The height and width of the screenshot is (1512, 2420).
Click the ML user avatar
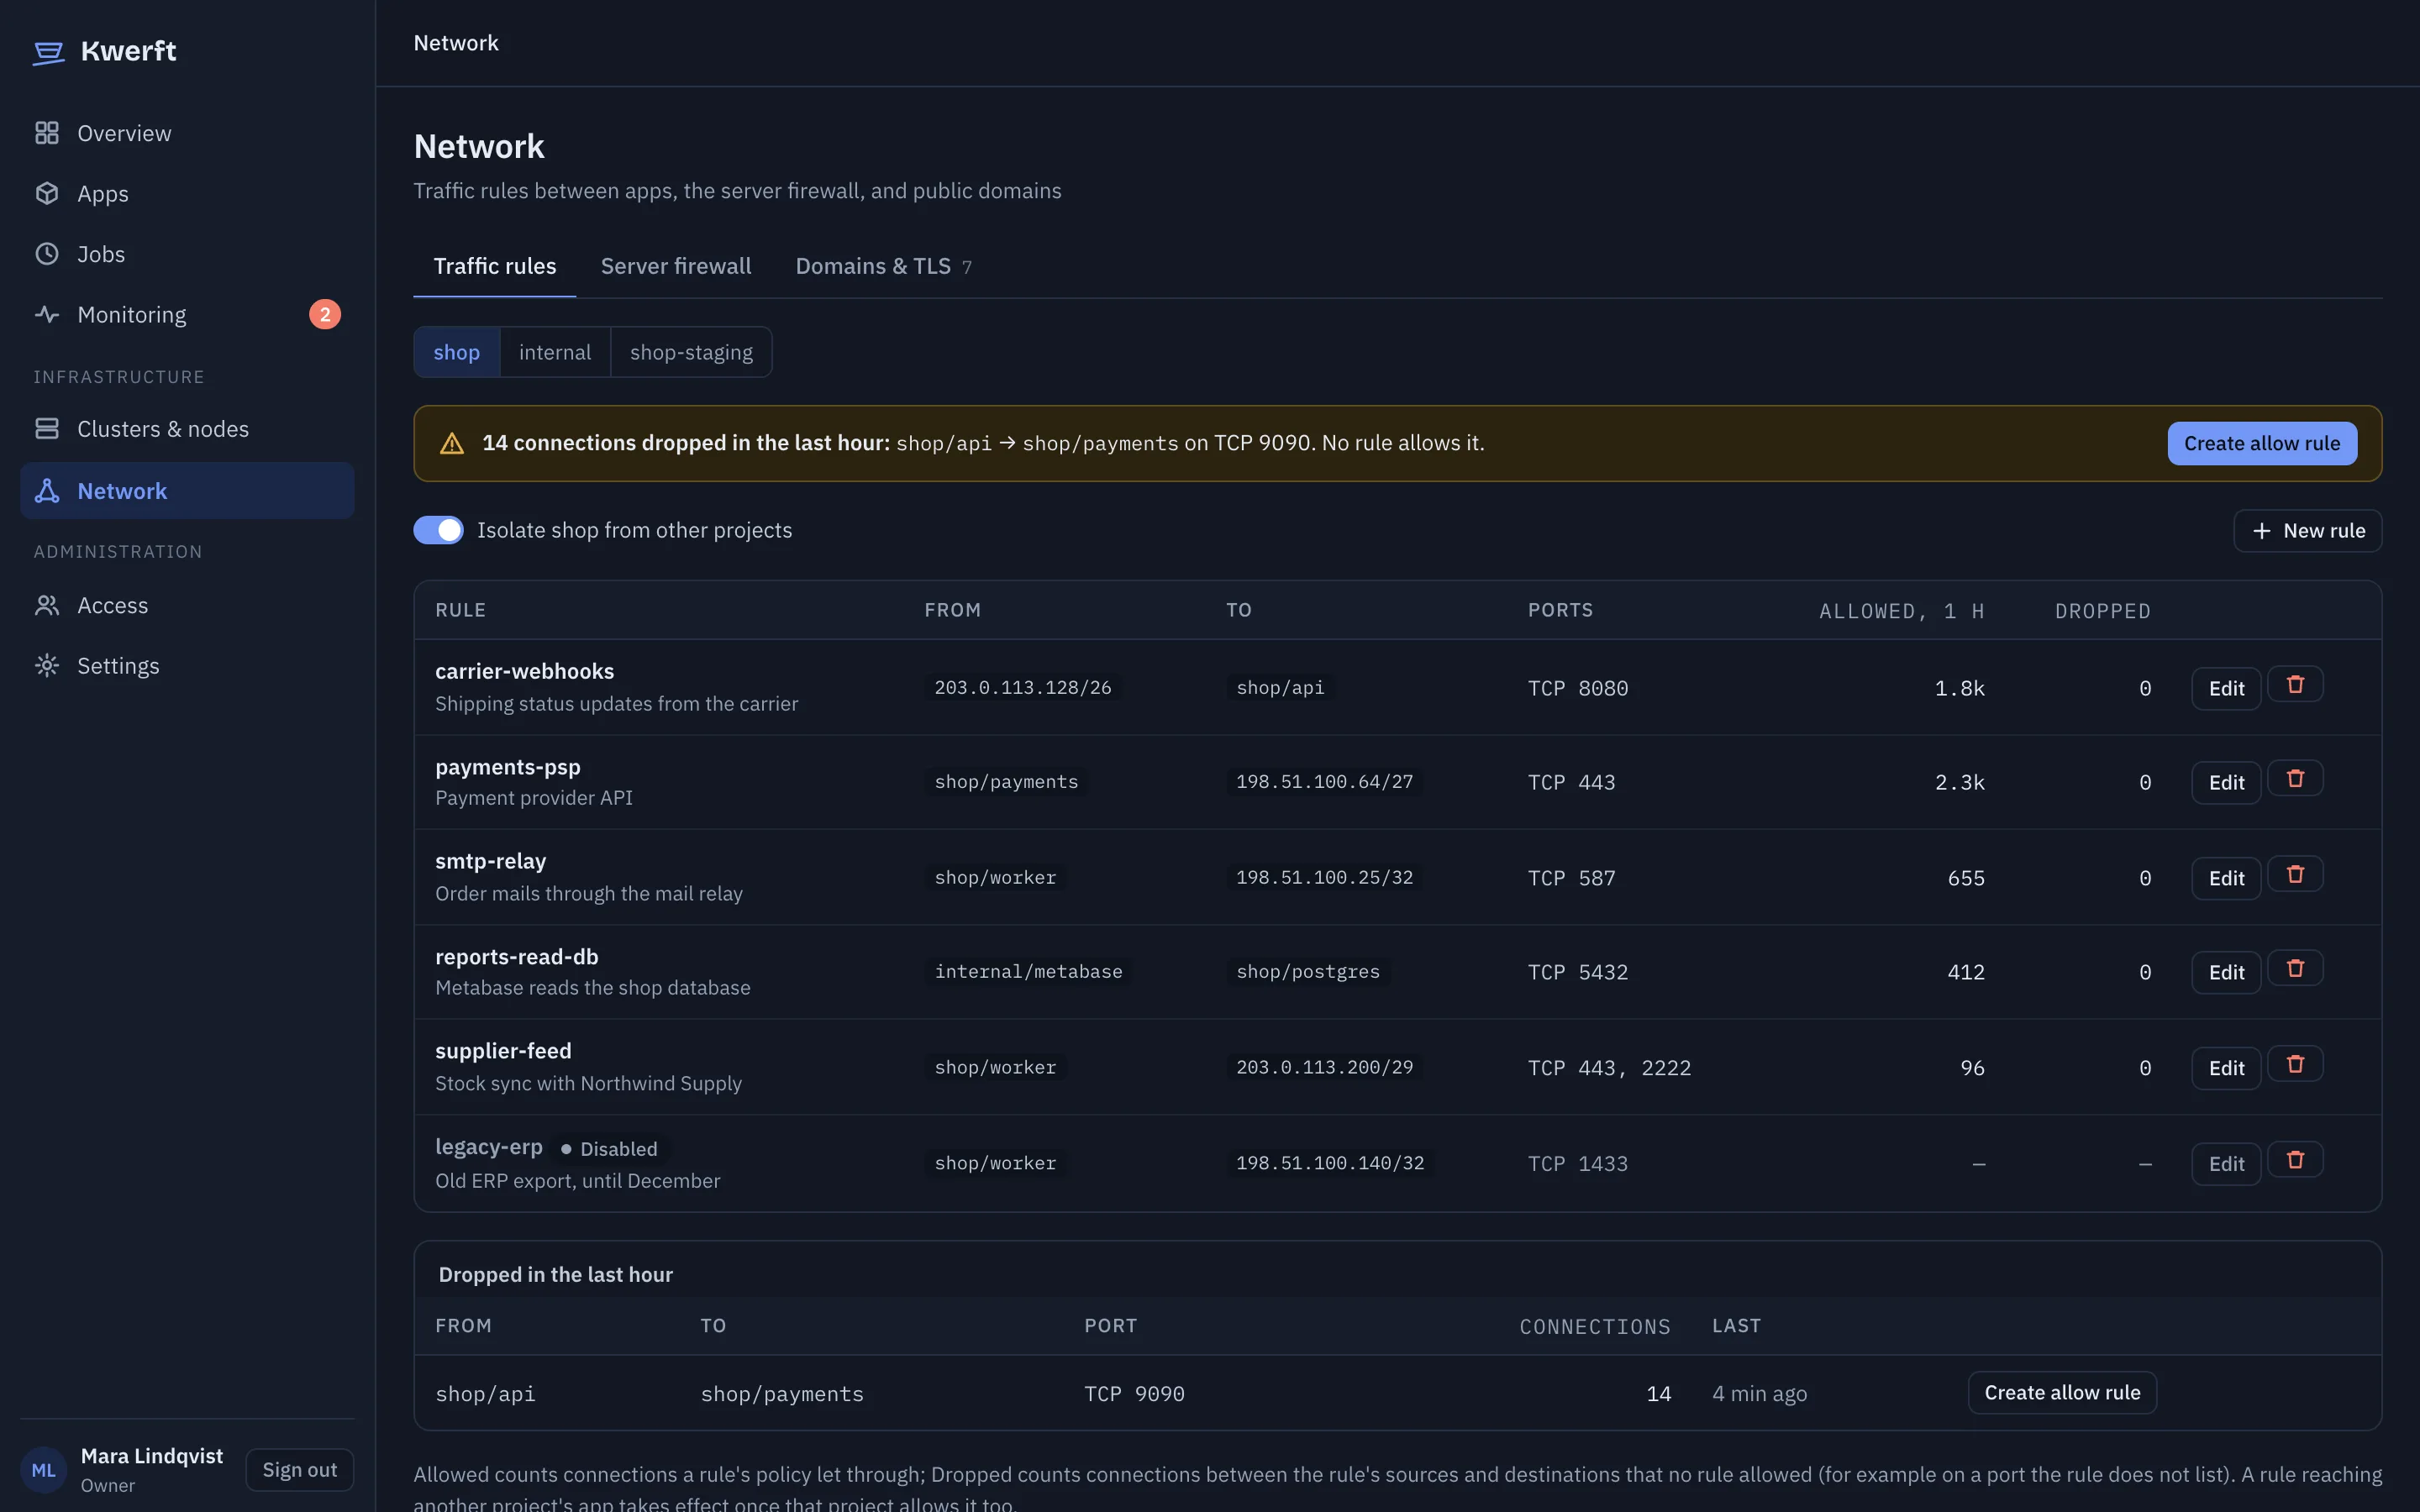43,1471
